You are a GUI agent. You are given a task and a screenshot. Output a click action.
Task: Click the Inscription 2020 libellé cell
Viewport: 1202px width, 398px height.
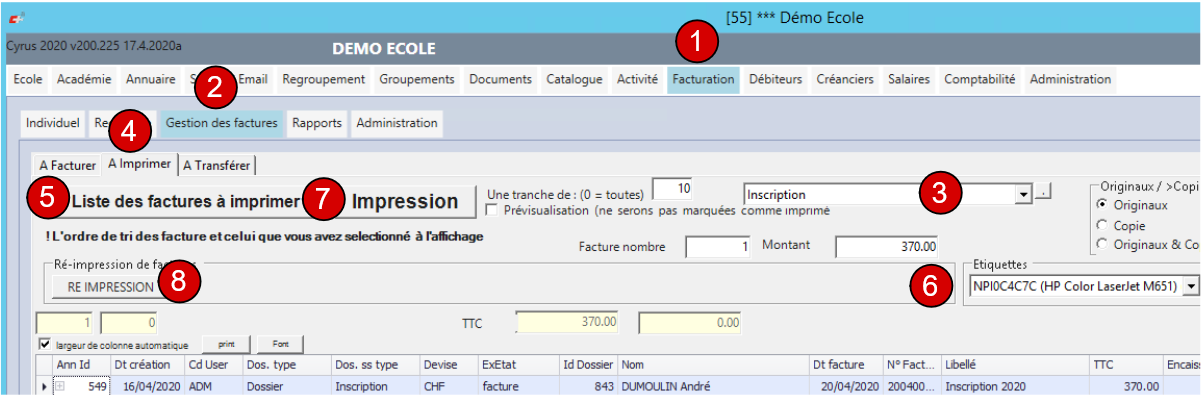point(1015,386)
